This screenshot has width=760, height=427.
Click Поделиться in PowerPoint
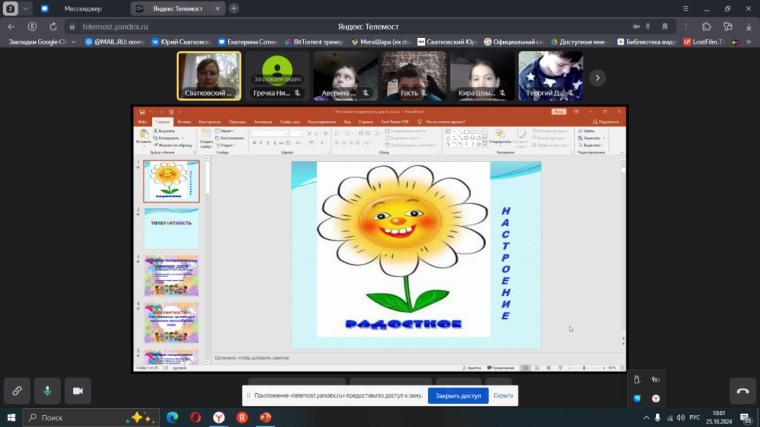(x=606, y=122)
